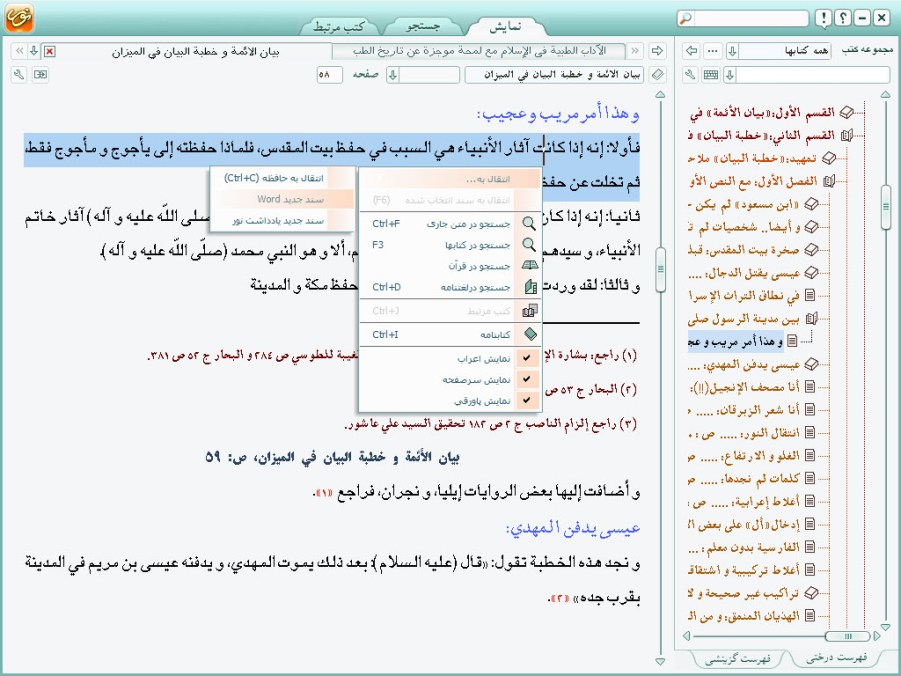Click the wrench icon in library panel
This screenshot has height=676, width=901.
tap(691, 75)
